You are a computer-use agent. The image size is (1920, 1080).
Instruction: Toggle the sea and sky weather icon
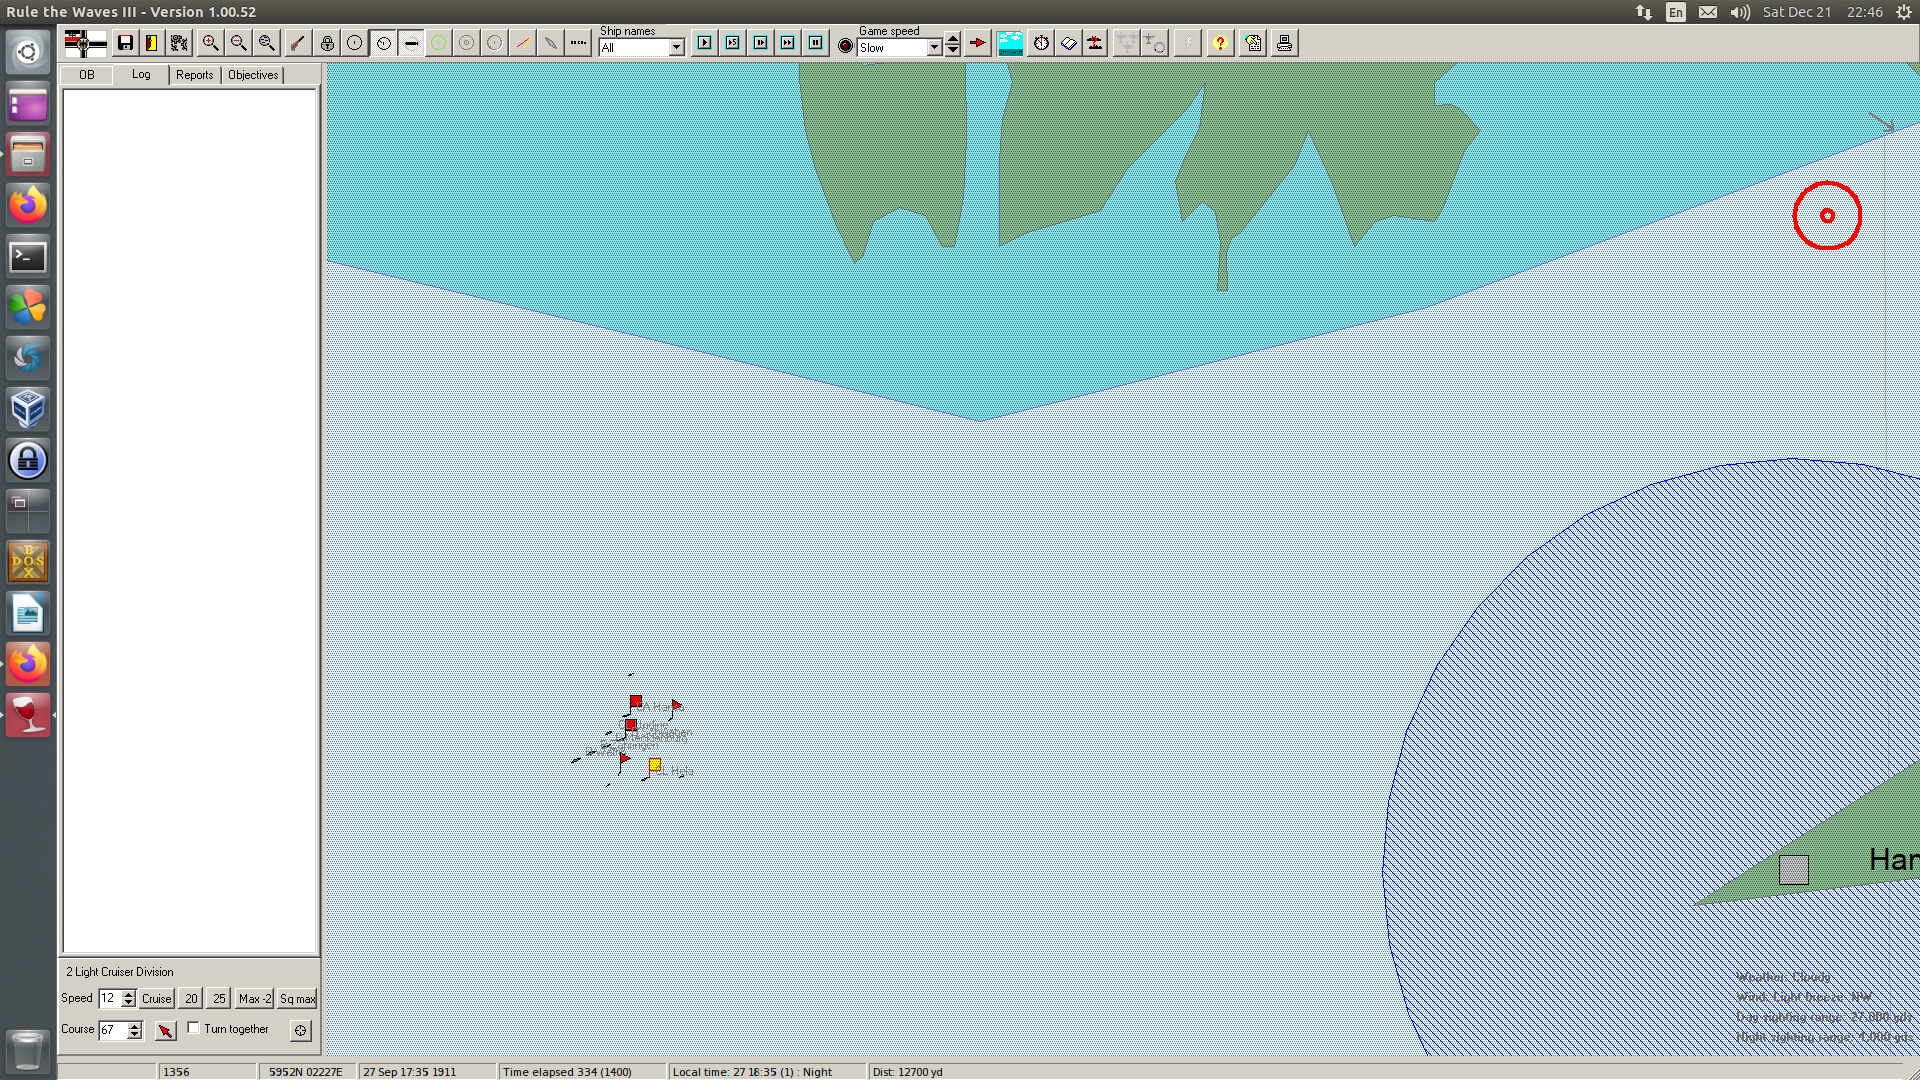1011,43
